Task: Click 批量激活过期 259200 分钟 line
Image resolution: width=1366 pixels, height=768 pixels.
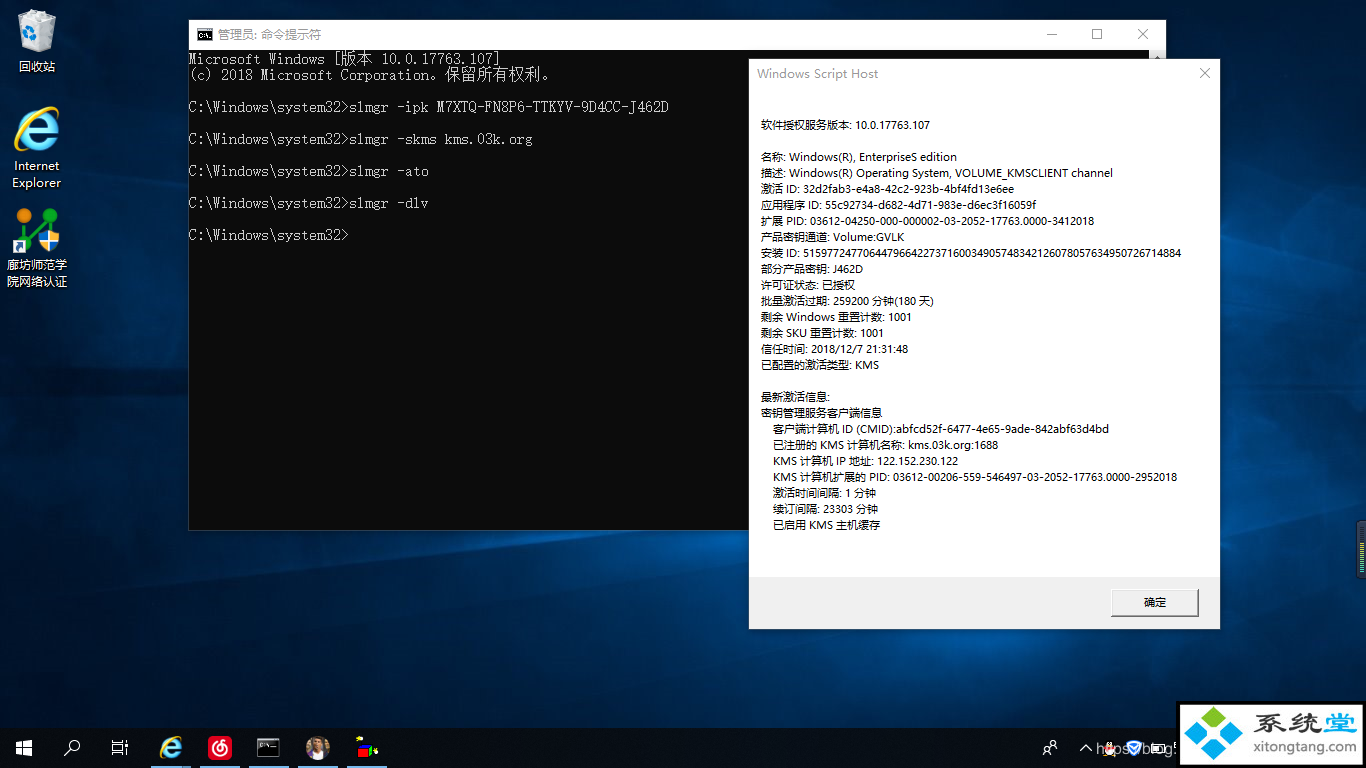Action: 847,301
